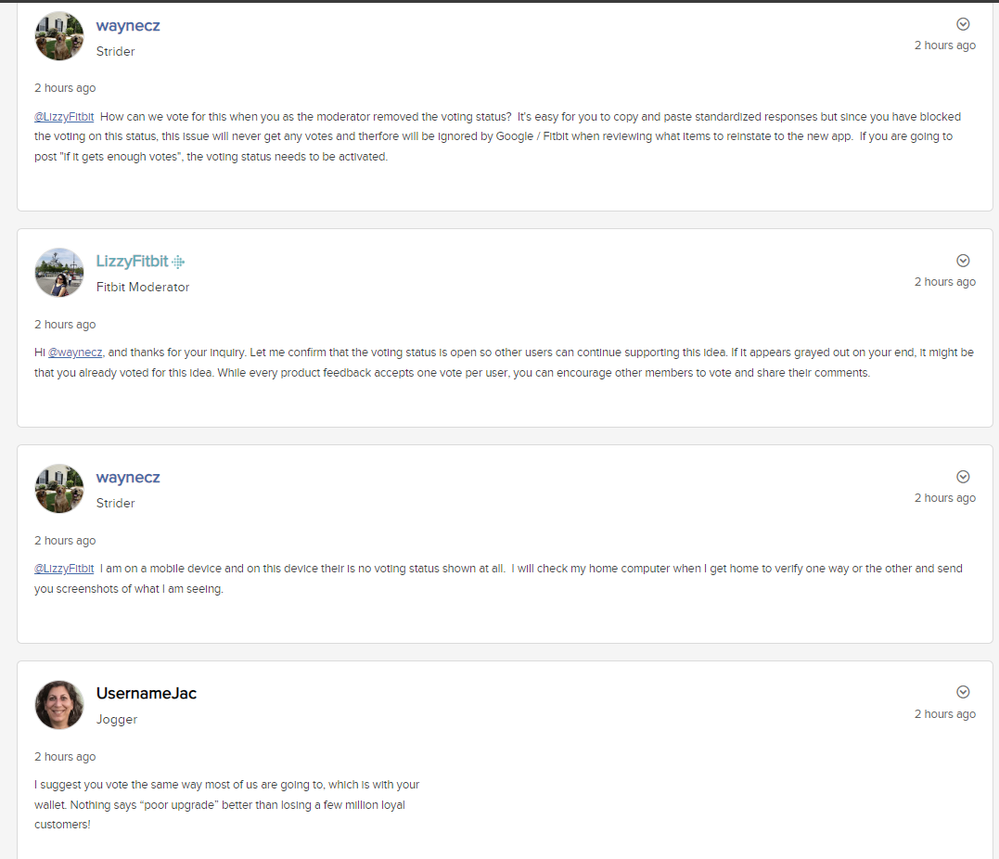Open LizzyFitbit's profile picture

(x=59, y=273)
